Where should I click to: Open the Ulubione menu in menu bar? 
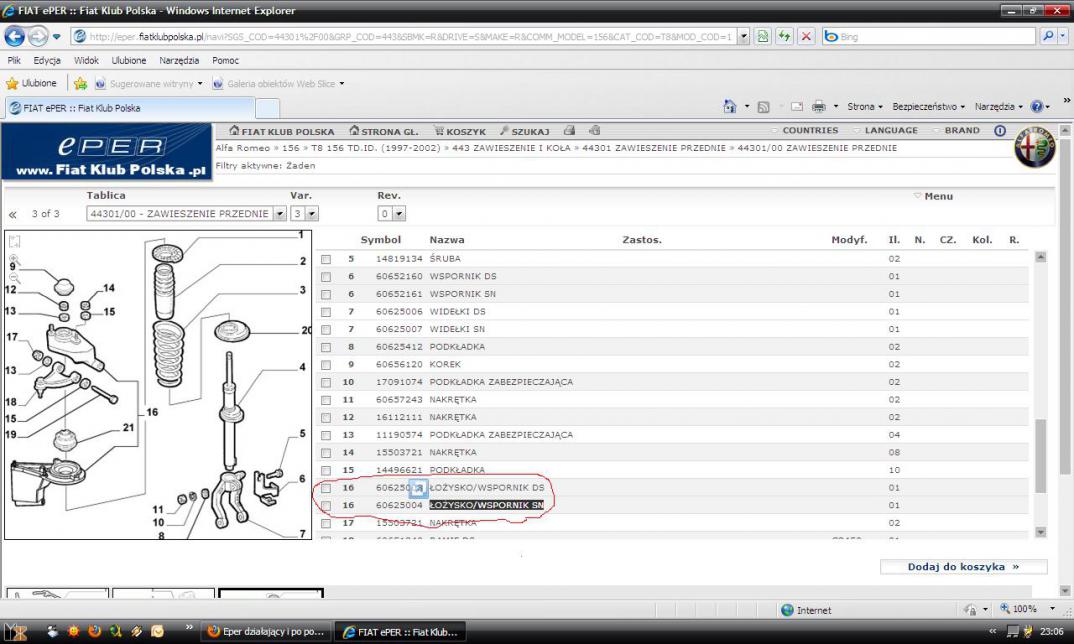[129, 60]
